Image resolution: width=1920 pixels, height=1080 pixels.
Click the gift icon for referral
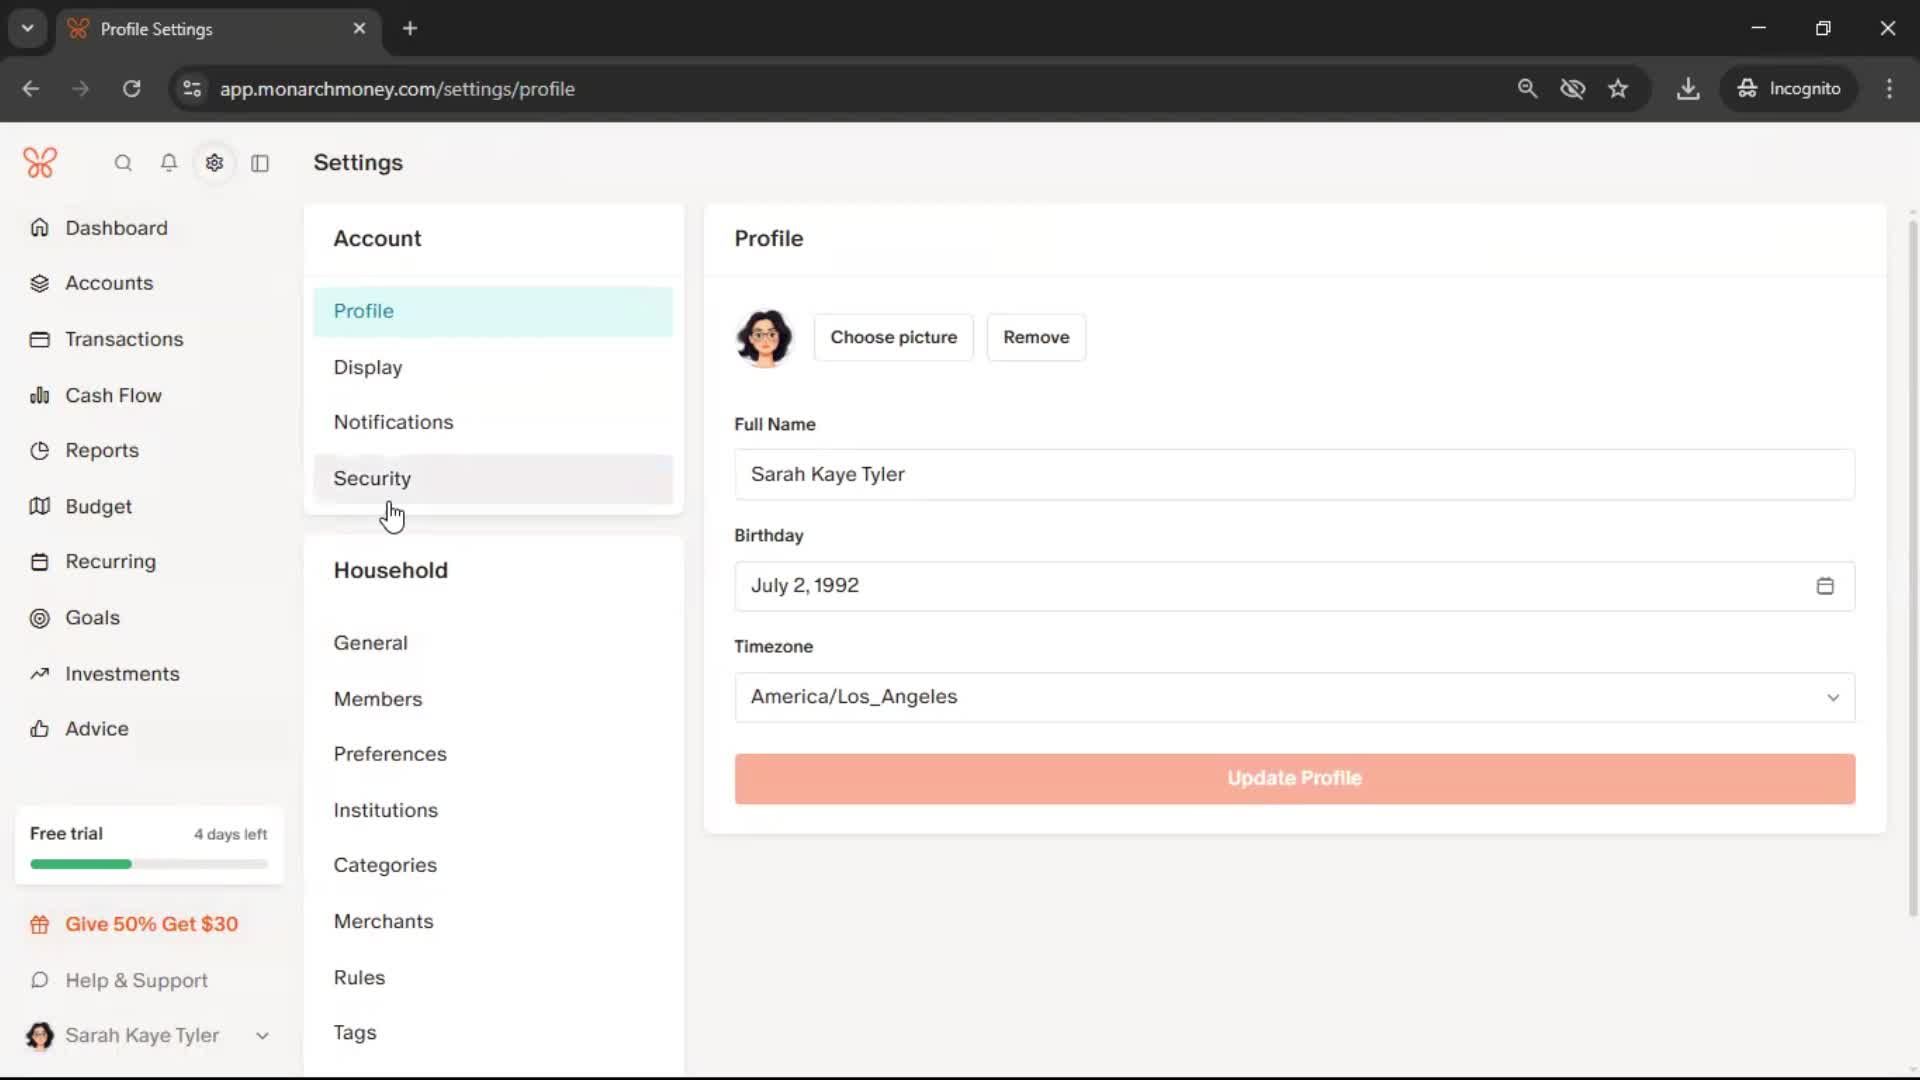[40, 925]
